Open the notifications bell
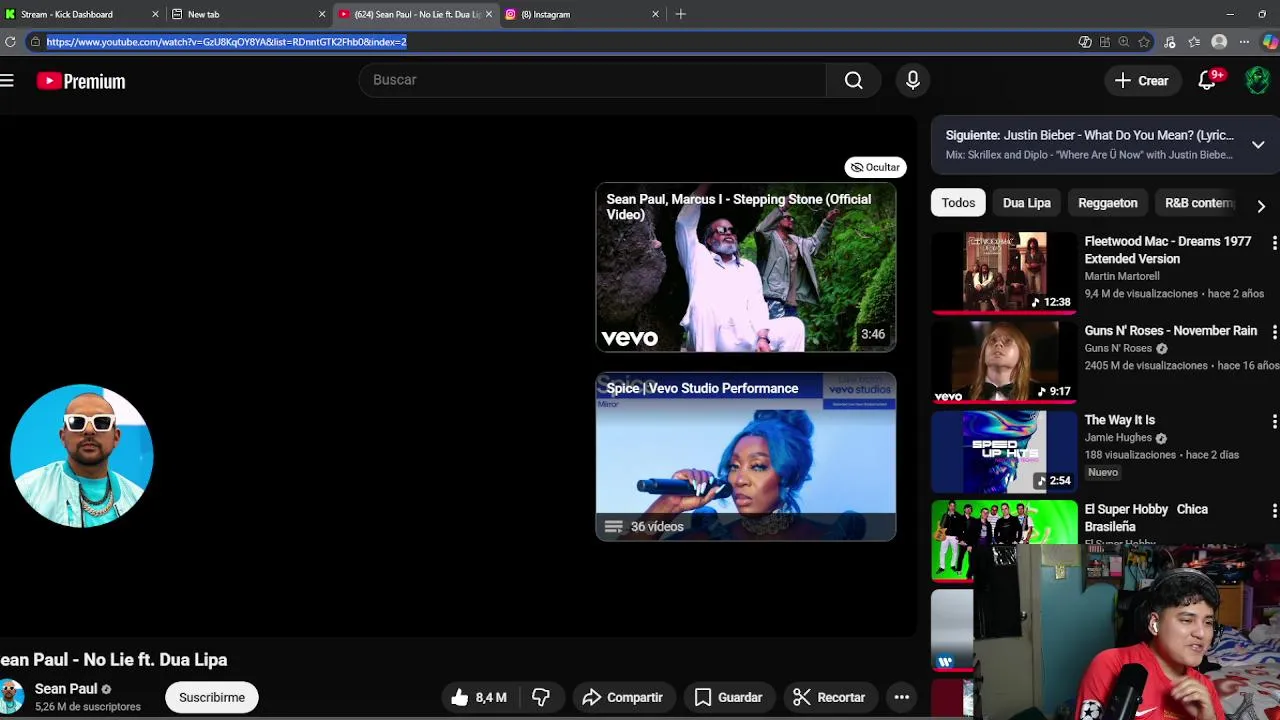 [1207, 81]
